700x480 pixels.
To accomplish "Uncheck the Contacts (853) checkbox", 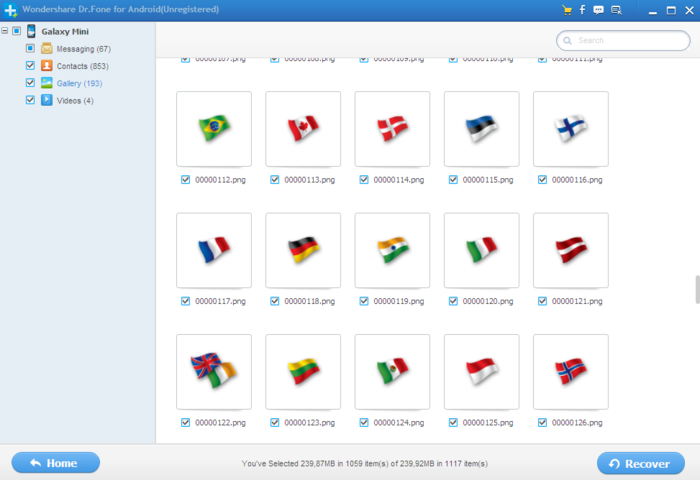I will (x=30, y=66).
